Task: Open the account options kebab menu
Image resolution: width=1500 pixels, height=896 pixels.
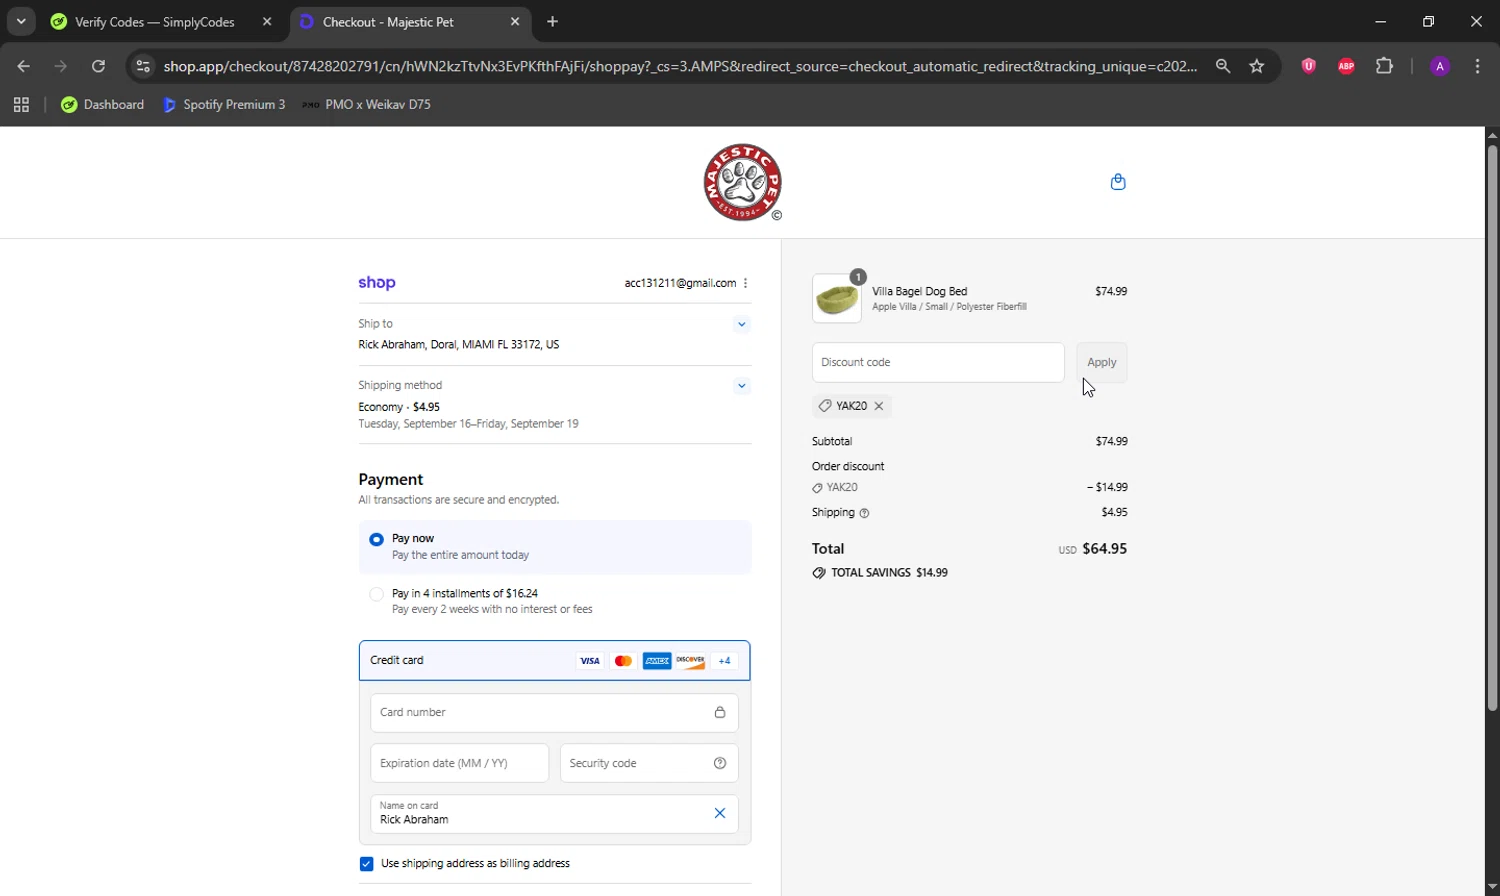Action: click(746, 283)
